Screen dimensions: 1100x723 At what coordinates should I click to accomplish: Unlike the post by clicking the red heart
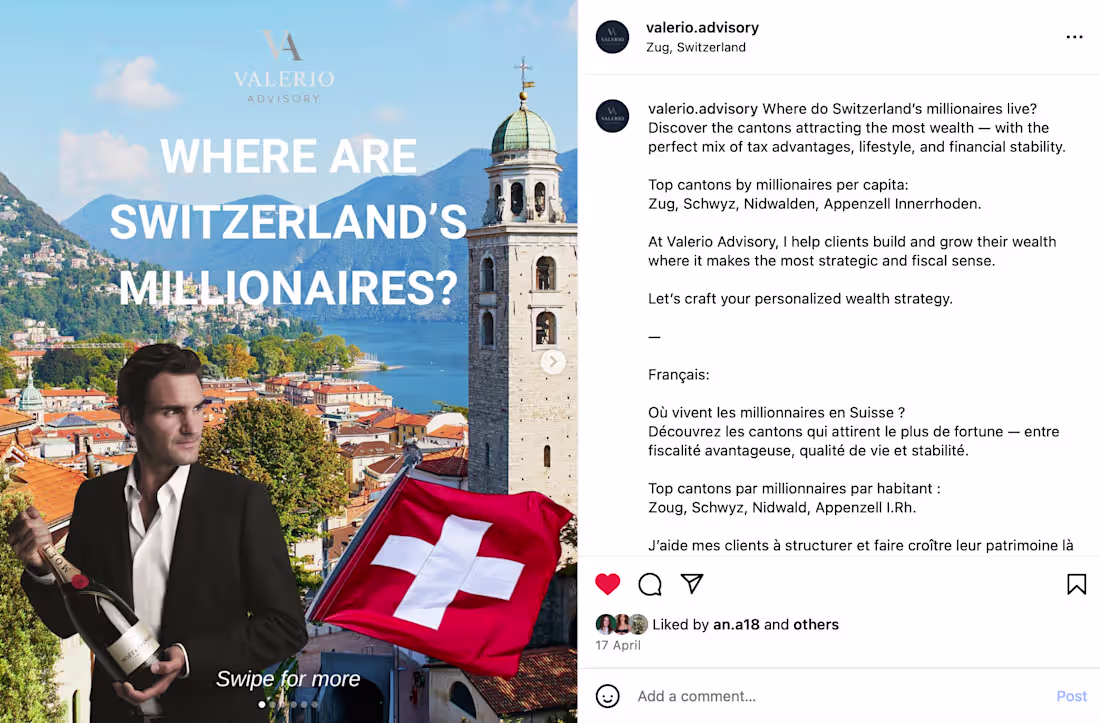coord(608,584)
